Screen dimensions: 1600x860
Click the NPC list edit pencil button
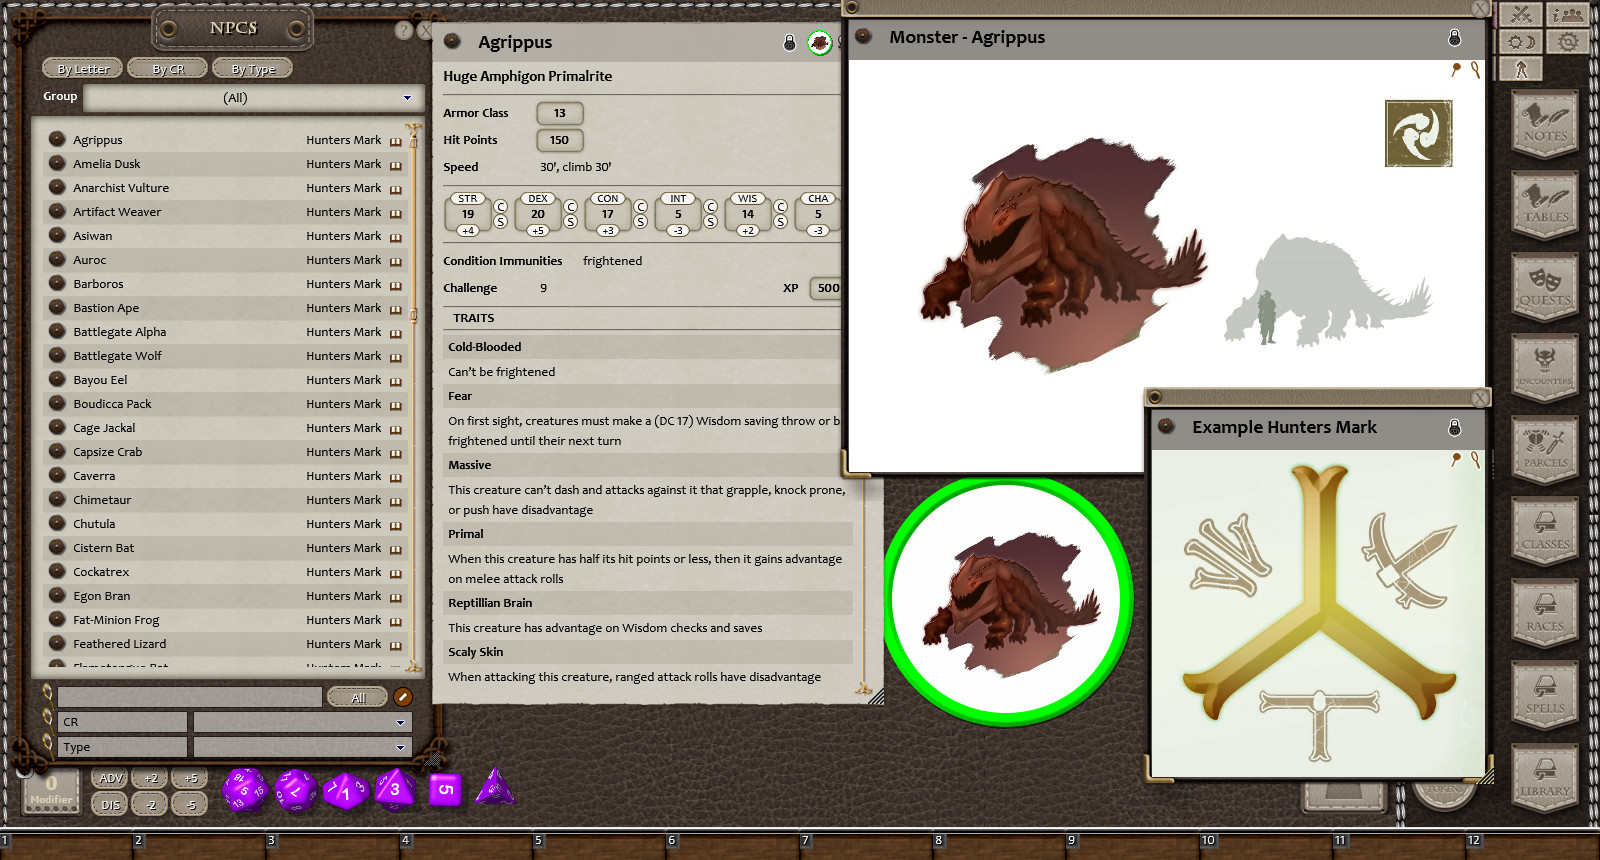tap(403, 697)
